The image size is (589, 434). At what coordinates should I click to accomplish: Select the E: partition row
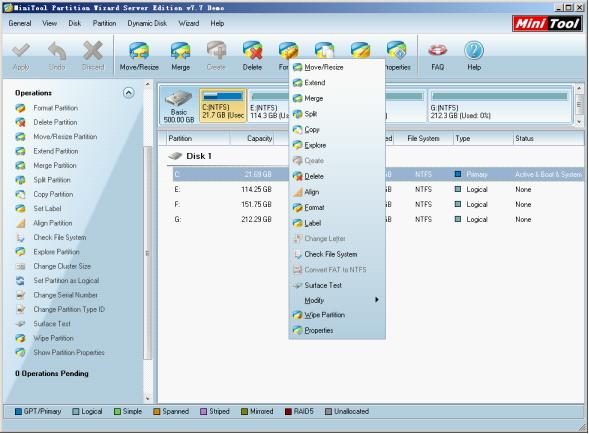tap(378, 189)
